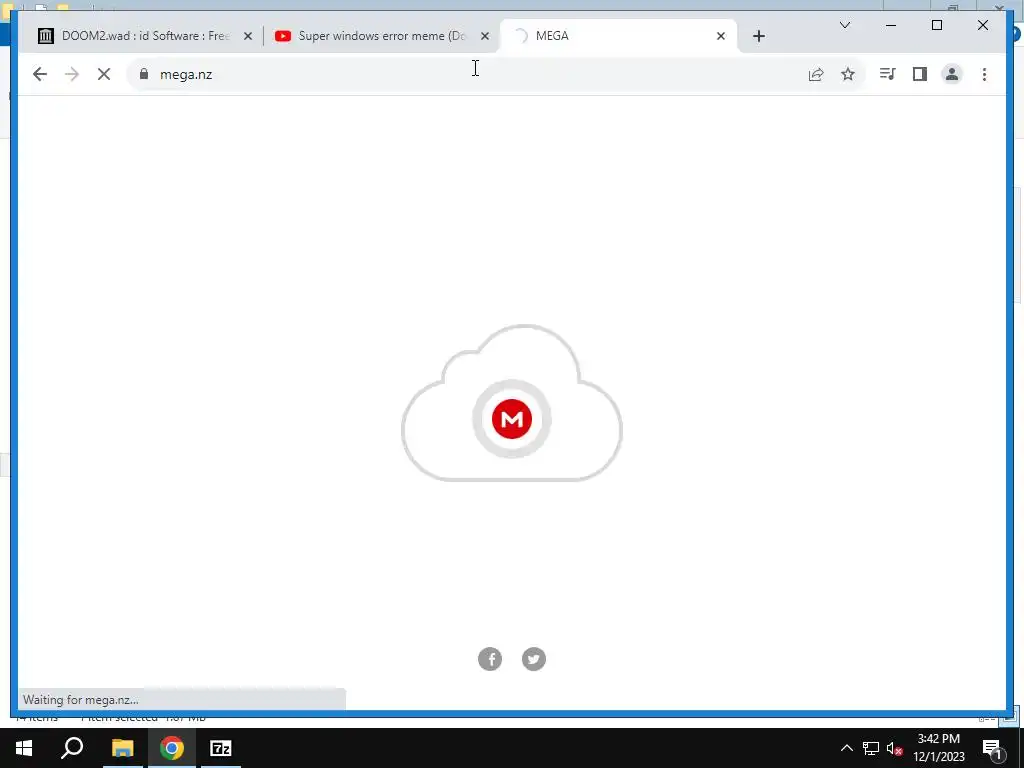The width and height of the screenshot is (1024, 768).
Task: Click the Chrome taskbar icon
Action: (172, 748)
